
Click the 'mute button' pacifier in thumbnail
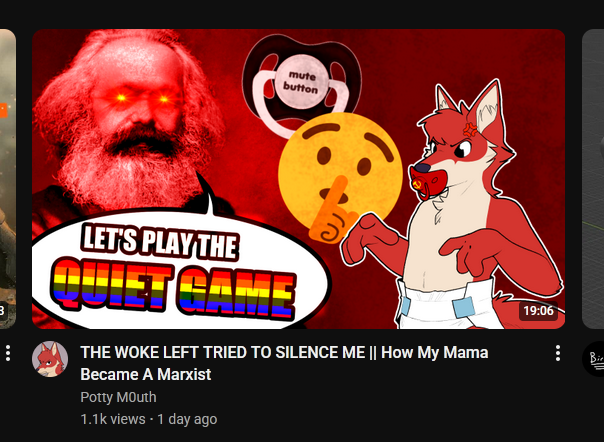302,86
